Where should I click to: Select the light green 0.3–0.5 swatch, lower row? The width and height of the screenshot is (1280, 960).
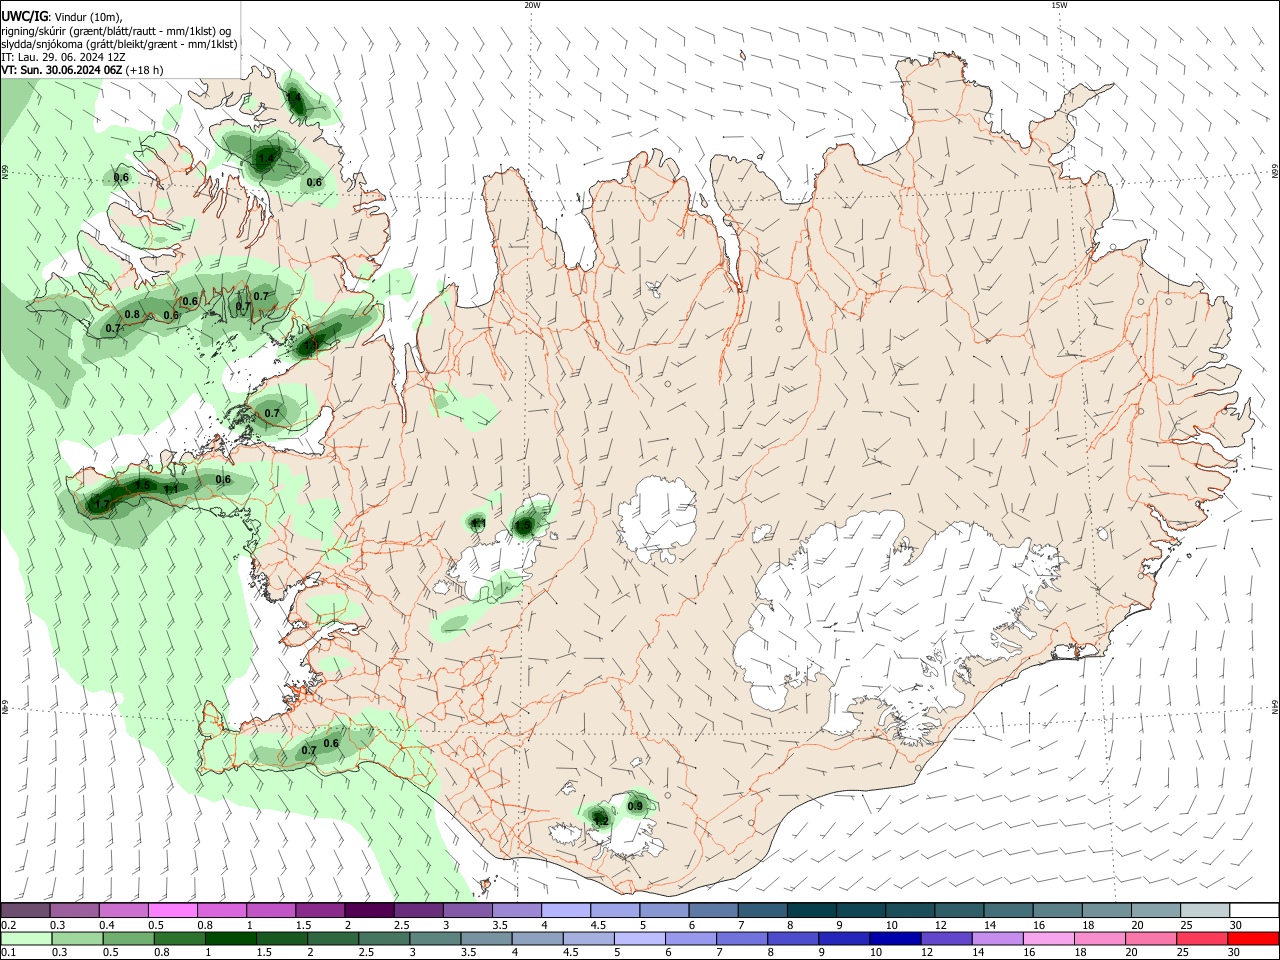pyautogui.click(x=77, y=938)
